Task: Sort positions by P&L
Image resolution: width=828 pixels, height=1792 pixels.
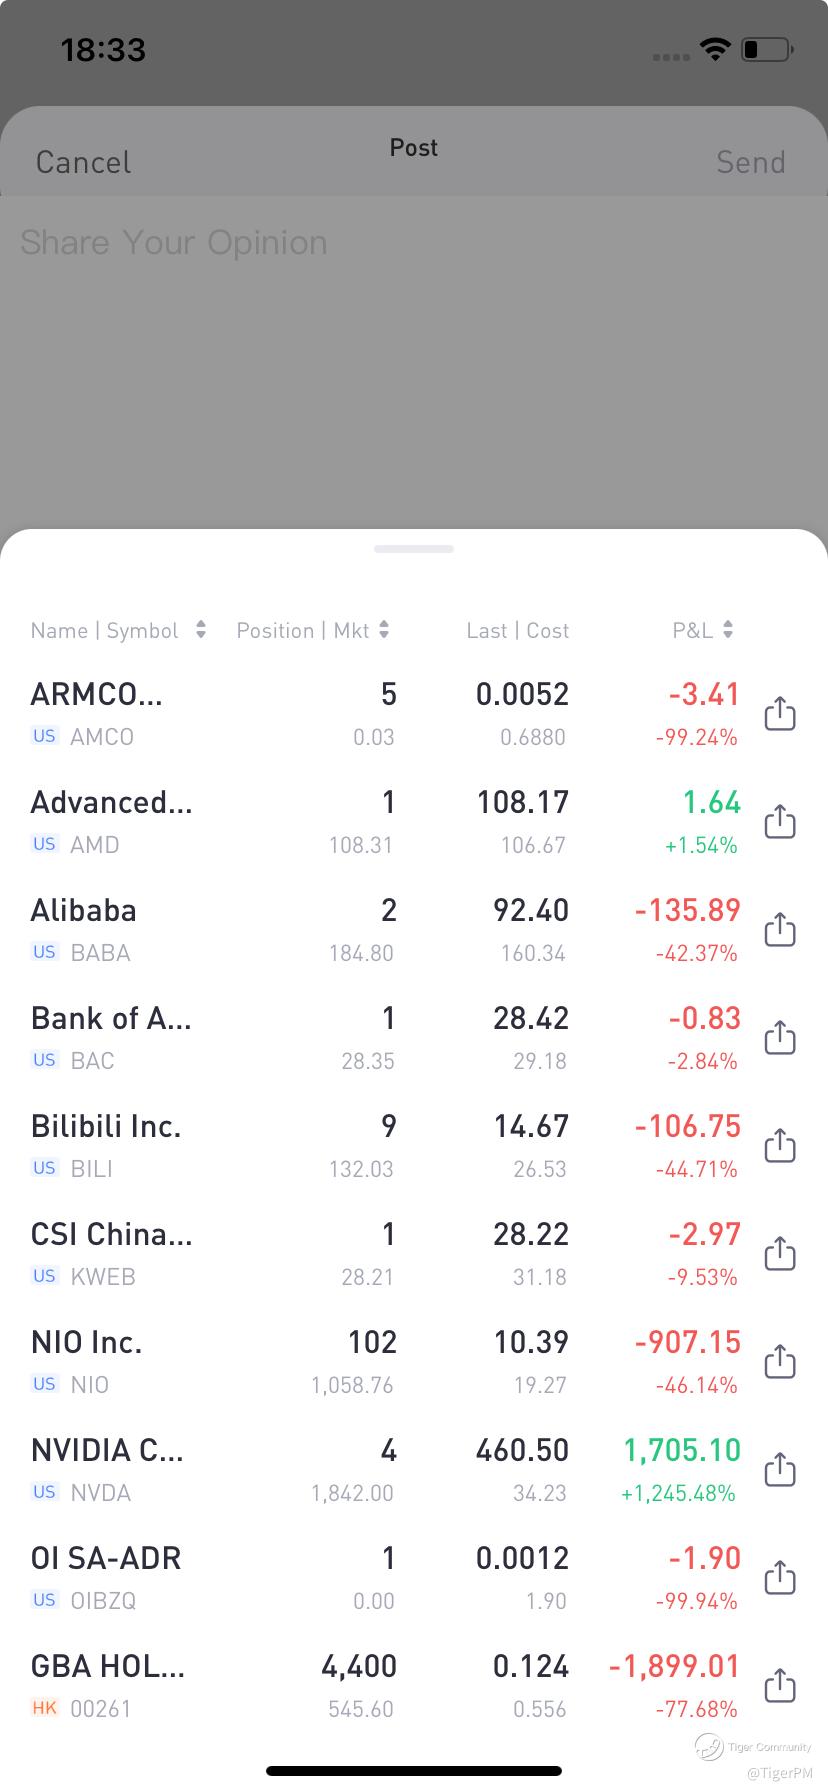Action: pos(703,630)
